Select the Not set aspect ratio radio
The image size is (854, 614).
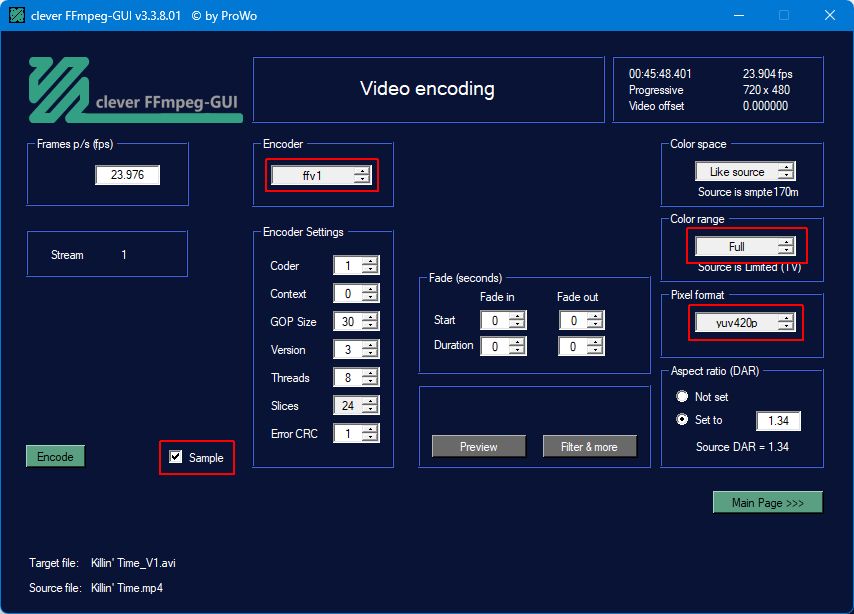[x=682, y=396]
